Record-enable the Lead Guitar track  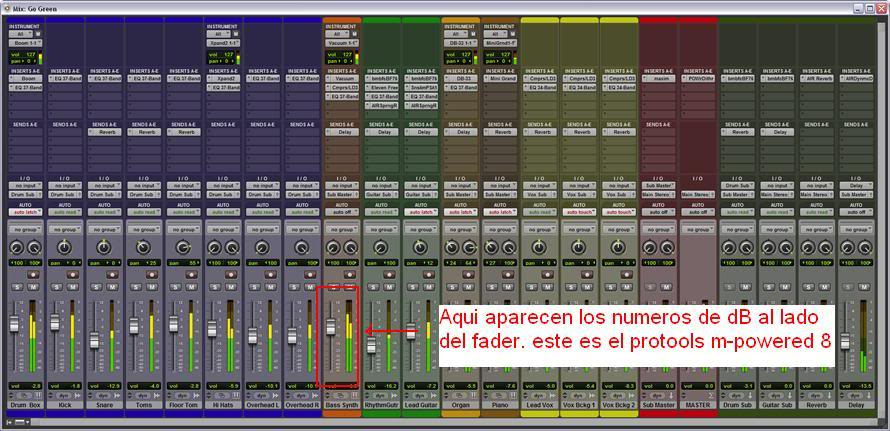coord(429,274)
